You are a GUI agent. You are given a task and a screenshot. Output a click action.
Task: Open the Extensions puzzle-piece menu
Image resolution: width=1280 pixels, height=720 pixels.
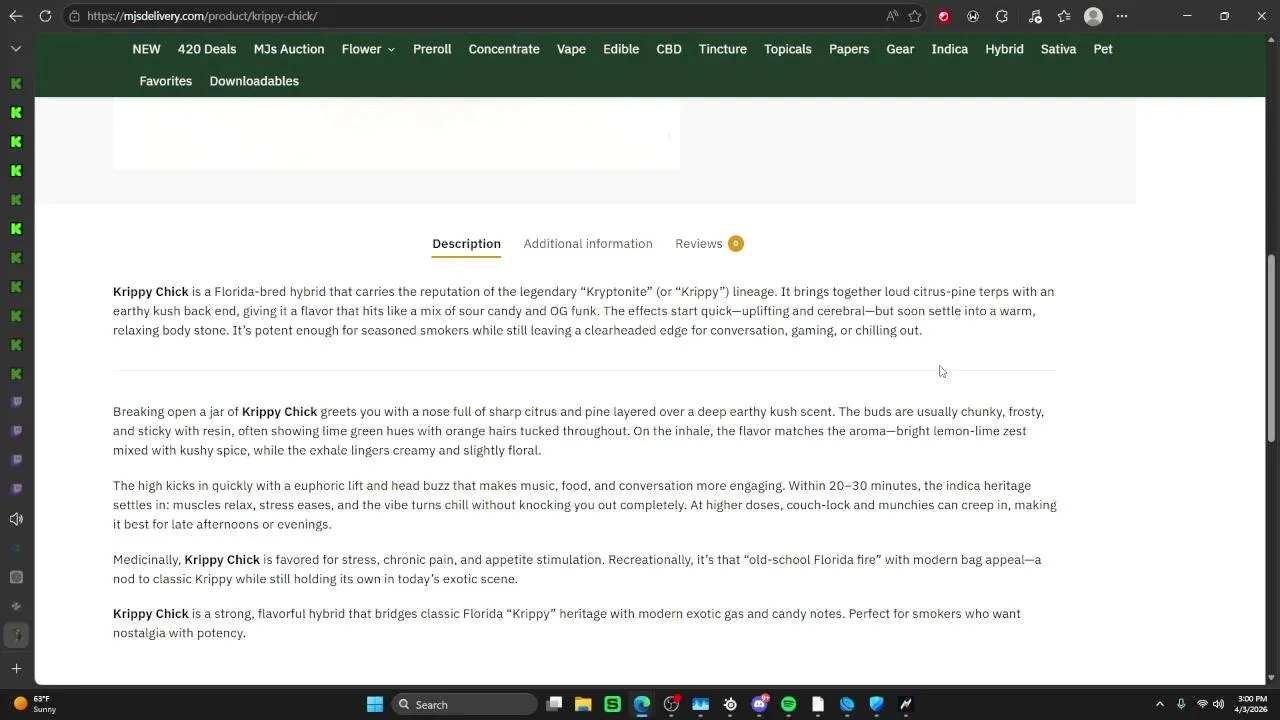(1002, 16)
